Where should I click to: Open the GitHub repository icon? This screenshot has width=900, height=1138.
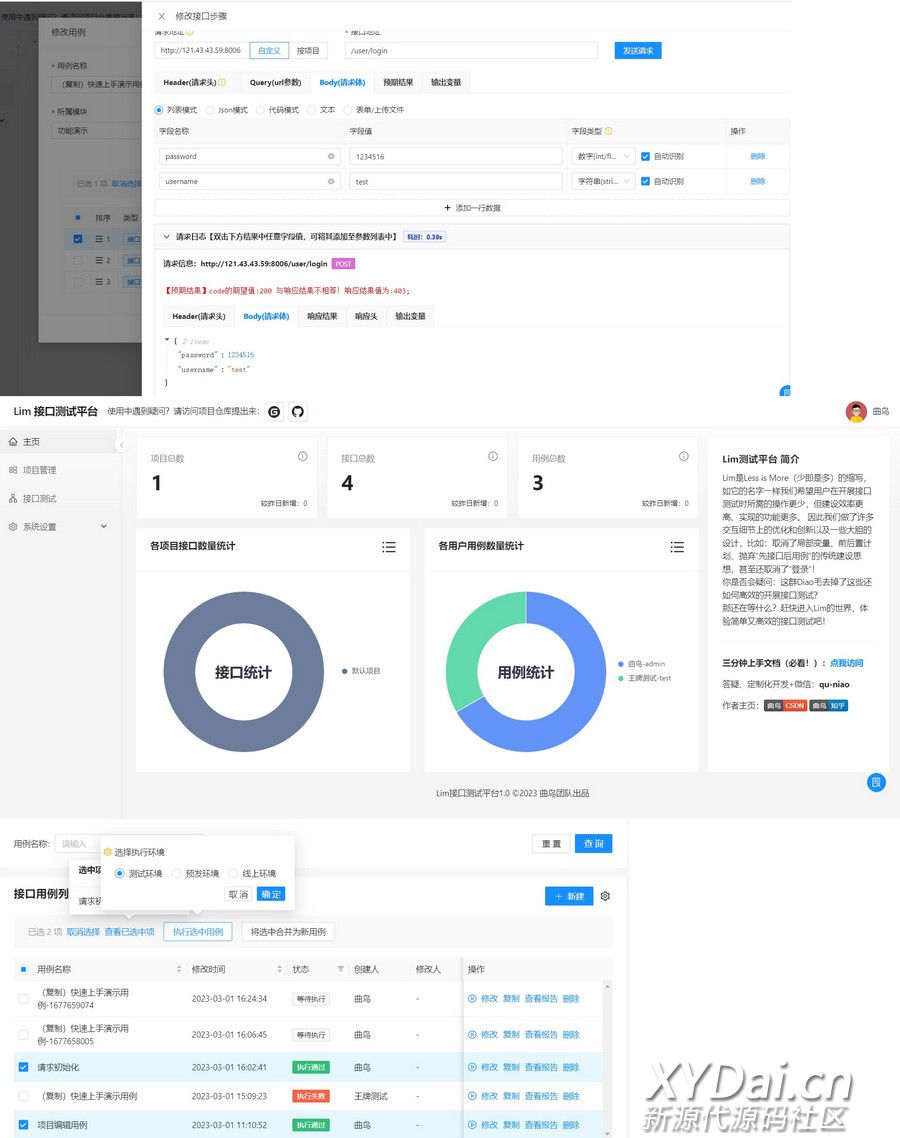pos(297,412)
